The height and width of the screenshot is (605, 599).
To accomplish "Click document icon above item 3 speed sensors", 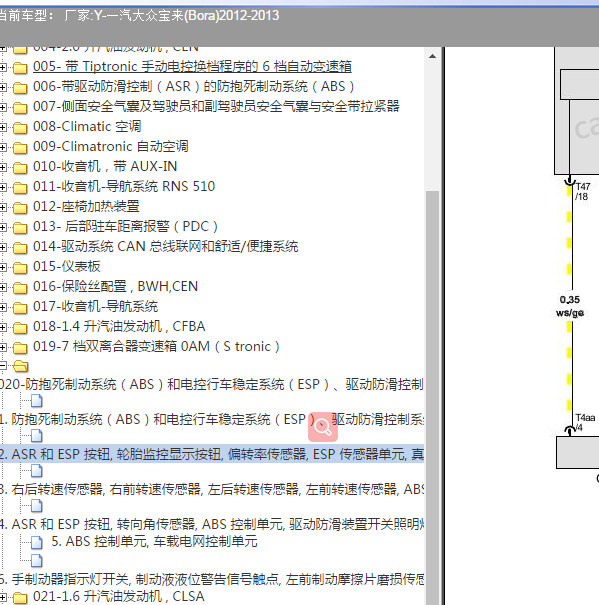I will click(37, 471).
